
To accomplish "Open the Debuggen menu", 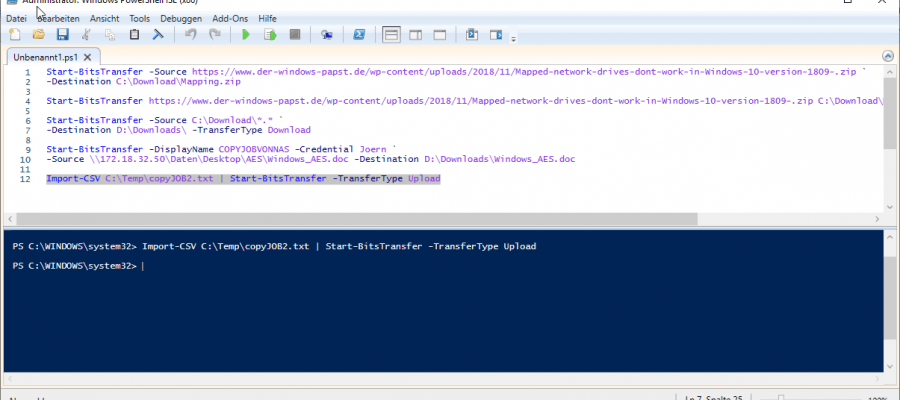I will (x=179, y=18).
